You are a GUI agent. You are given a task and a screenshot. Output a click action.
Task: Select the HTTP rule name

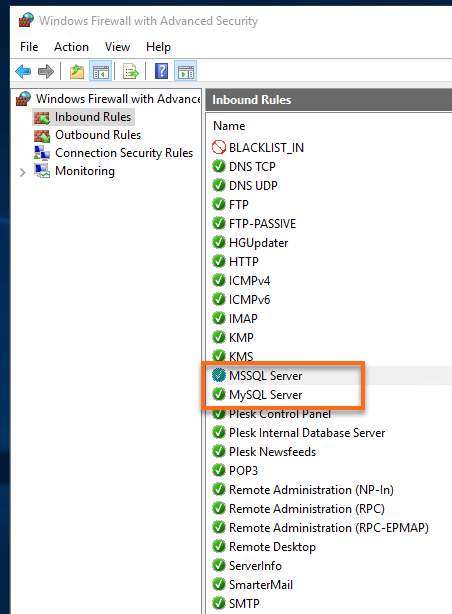(x=244, y=262)
